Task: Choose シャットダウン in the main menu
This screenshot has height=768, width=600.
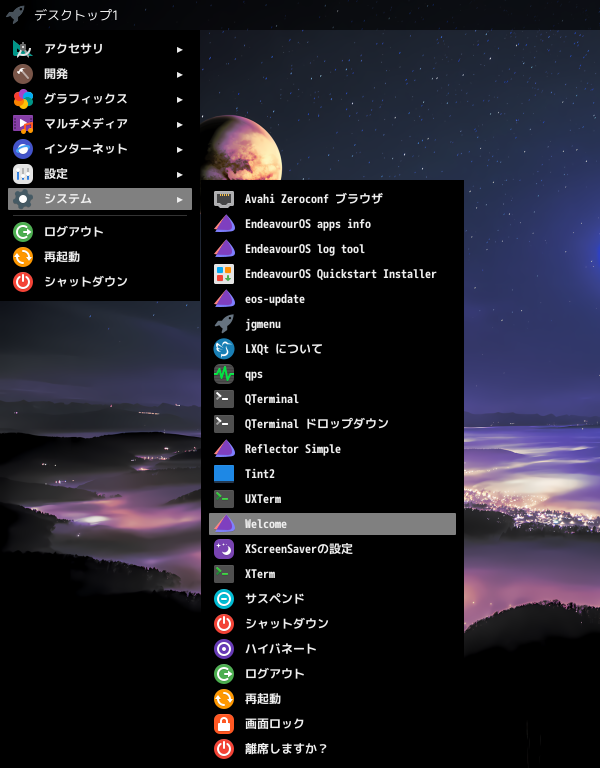Action: (x=85, y=282)
